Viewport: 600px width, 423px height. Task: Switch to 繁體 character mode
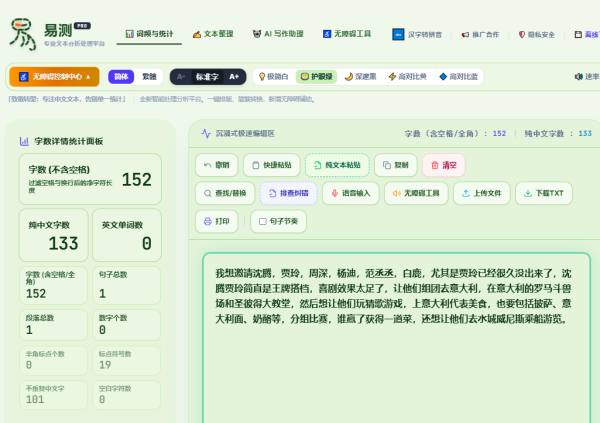tap(149, 77)
